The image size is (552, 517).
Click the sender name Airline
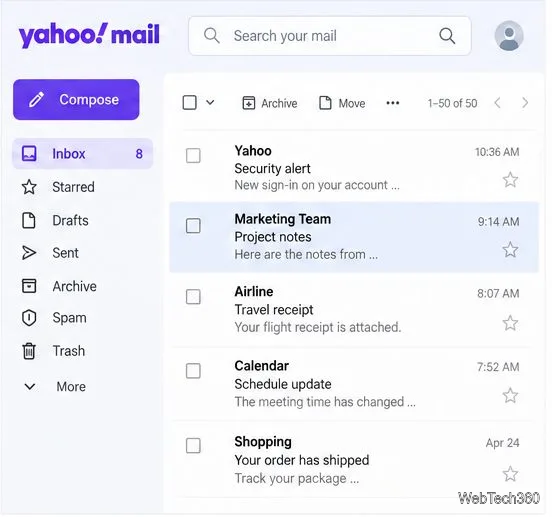click(x=254, y=291)
